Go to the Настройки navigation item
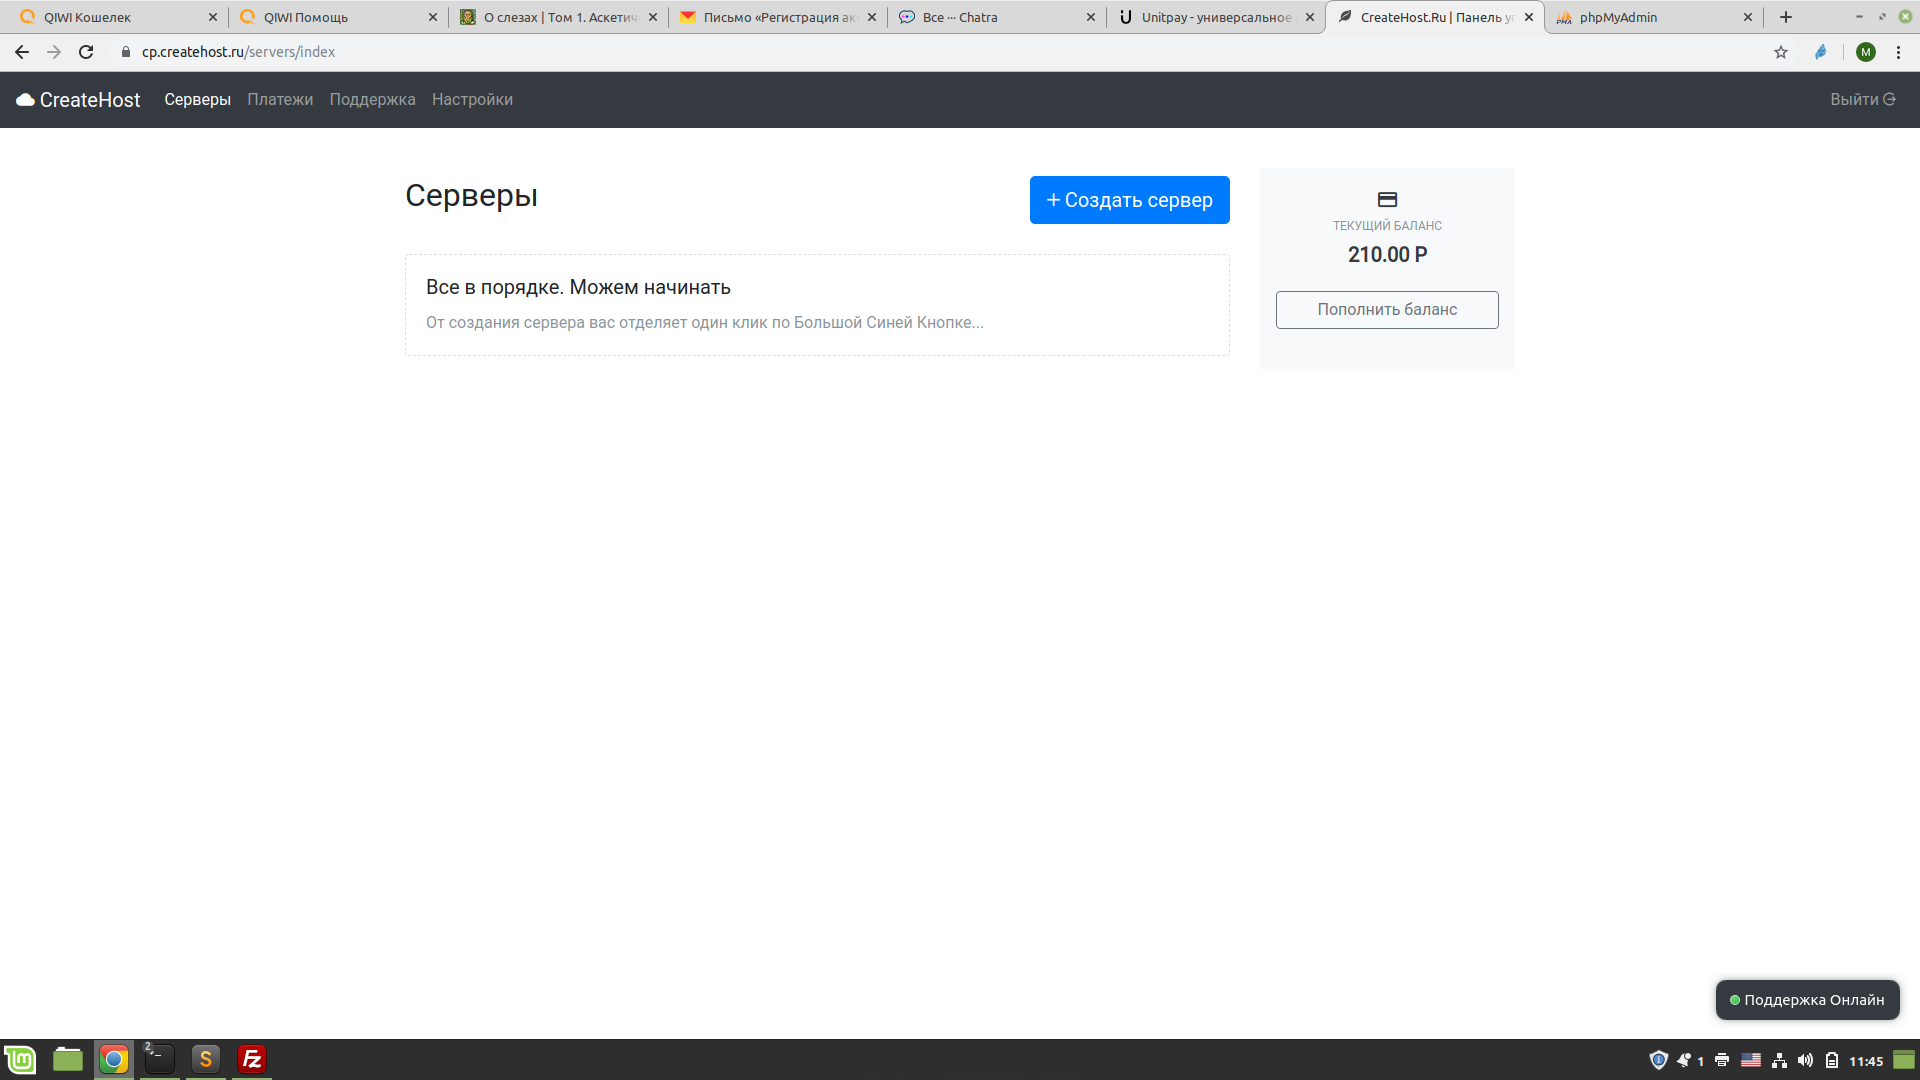The width and height of the screenshot is (1920, 1080). [x=472, y=100]
